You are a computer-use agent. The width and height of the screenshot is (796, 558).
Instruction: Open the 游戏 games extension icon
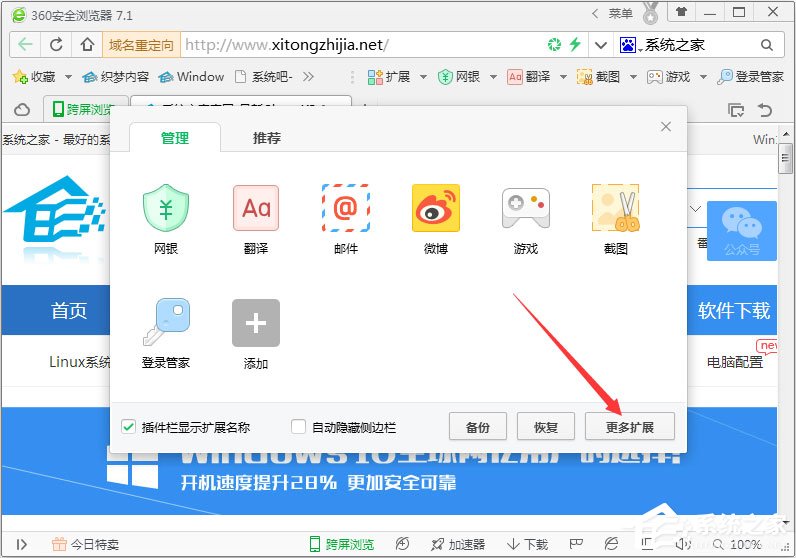pyautogui.click(x=525, y=209)
